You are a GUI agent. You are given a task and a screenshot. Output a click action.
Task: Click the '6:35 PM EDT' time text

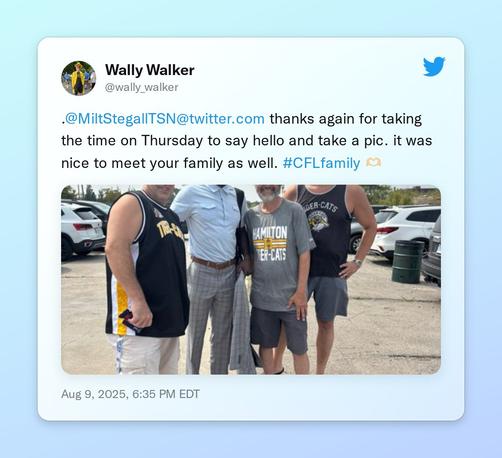coord(166,394)
